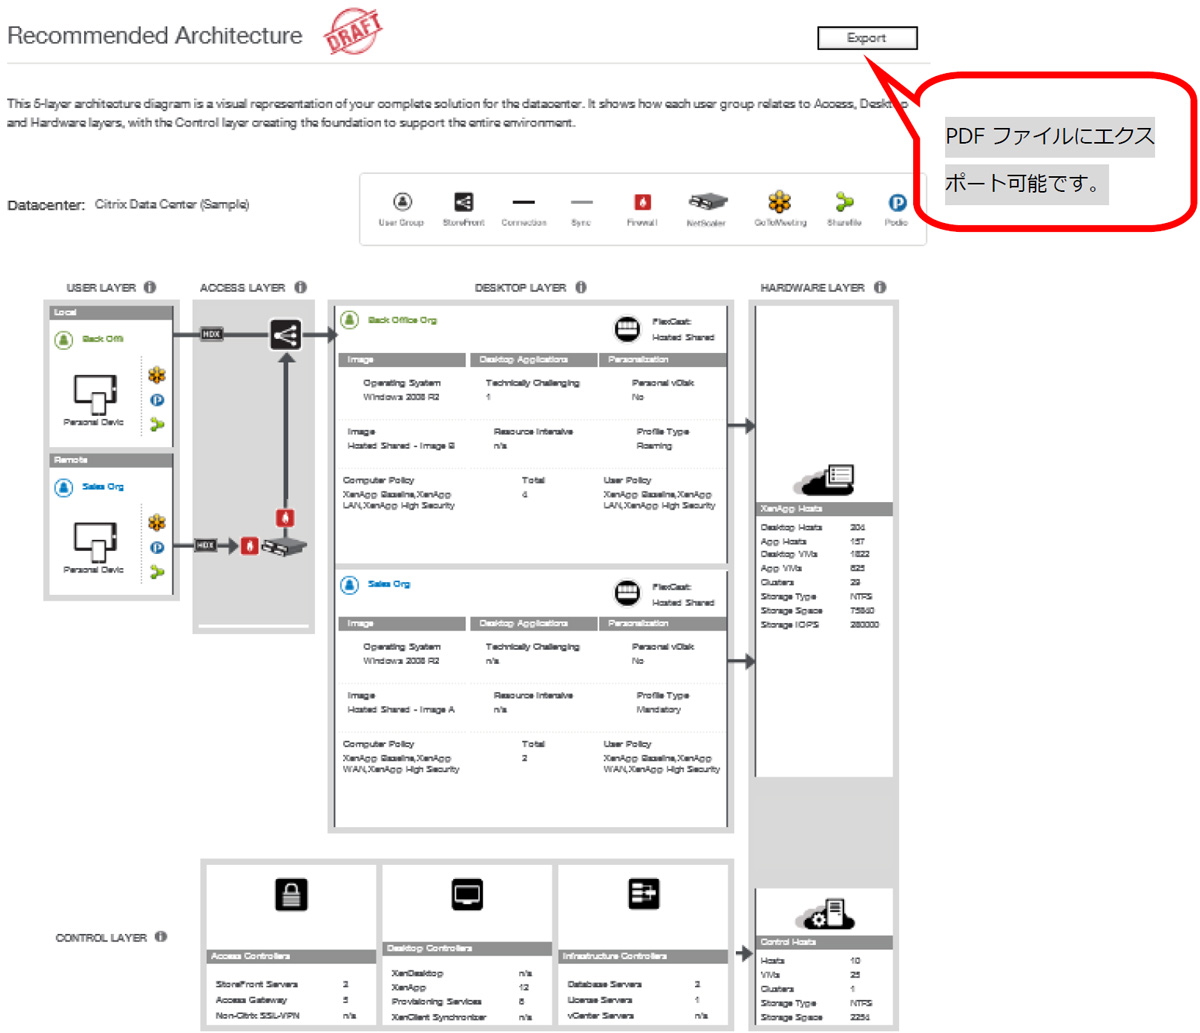
Task: Click the NetScaler legend icon
Action: pyautogui.click(x=706, y=202)
